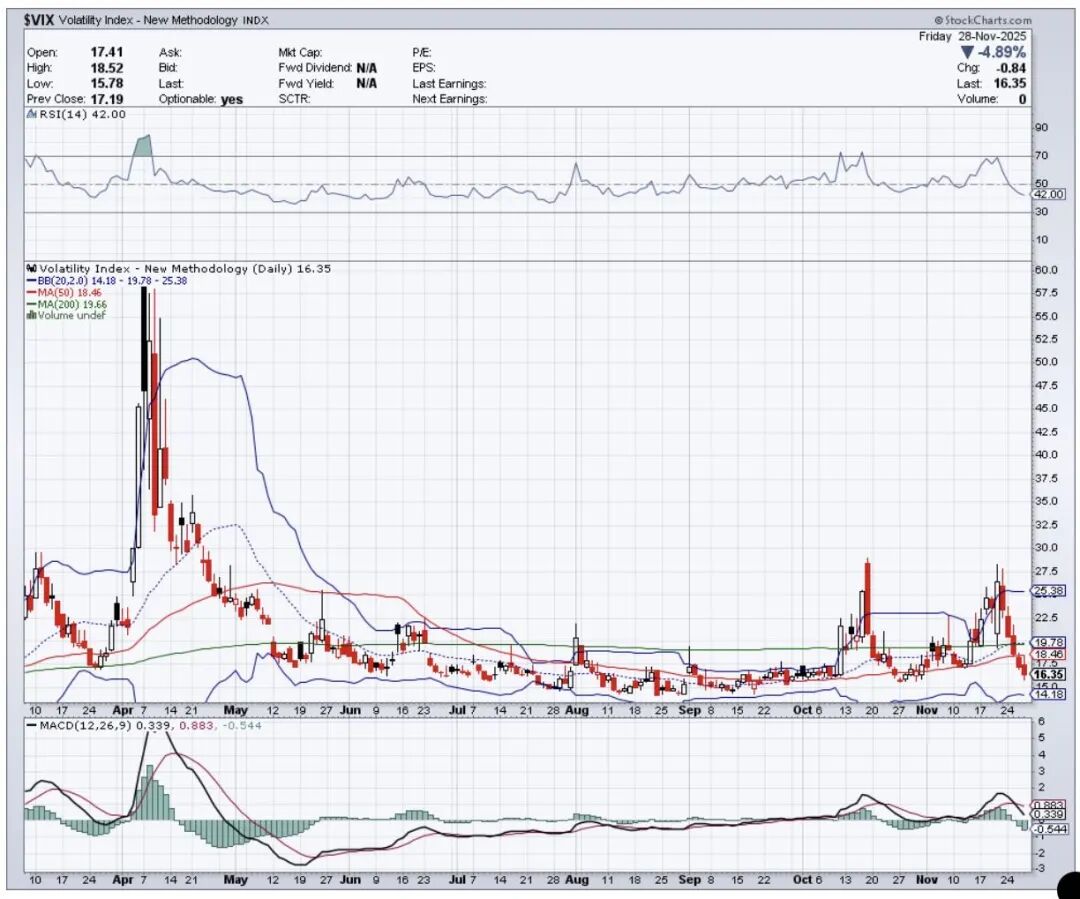Click the candlestick icon beside Volatility Index (Daily)
The height and width of the screenshot is (899, 1080).
pos(32,269)
